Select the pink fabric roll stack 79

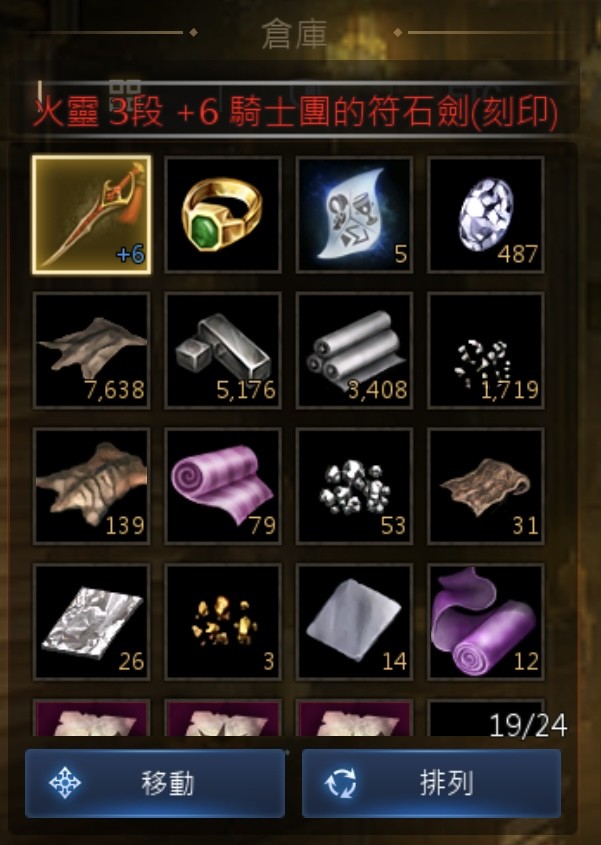pos(223,486)
